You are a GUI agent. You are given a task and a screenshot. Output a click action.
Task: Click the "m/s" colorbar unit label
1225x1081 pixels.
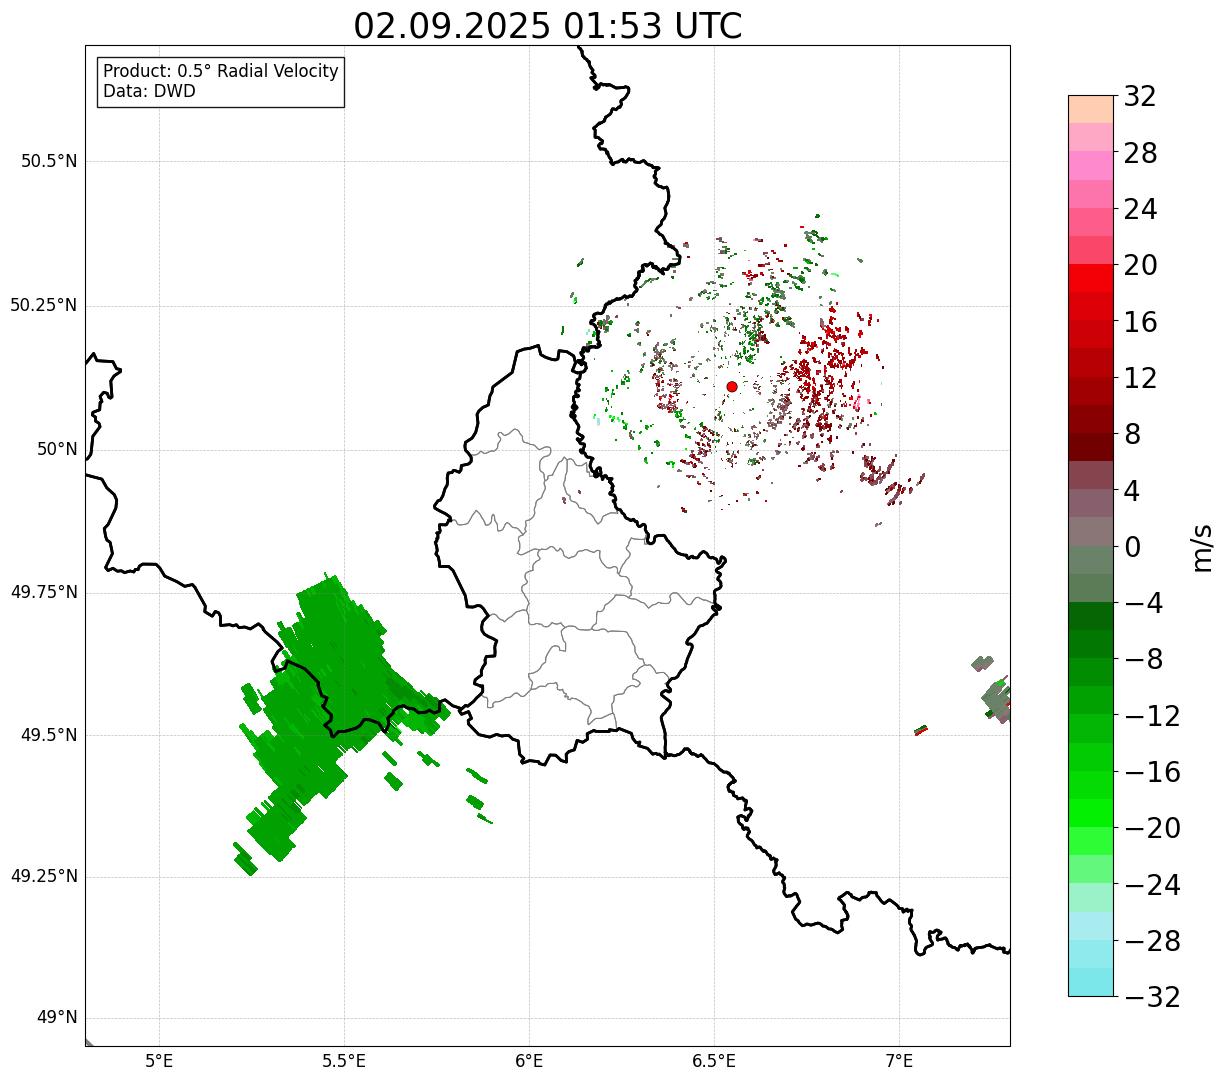[x=1202, y=547]
